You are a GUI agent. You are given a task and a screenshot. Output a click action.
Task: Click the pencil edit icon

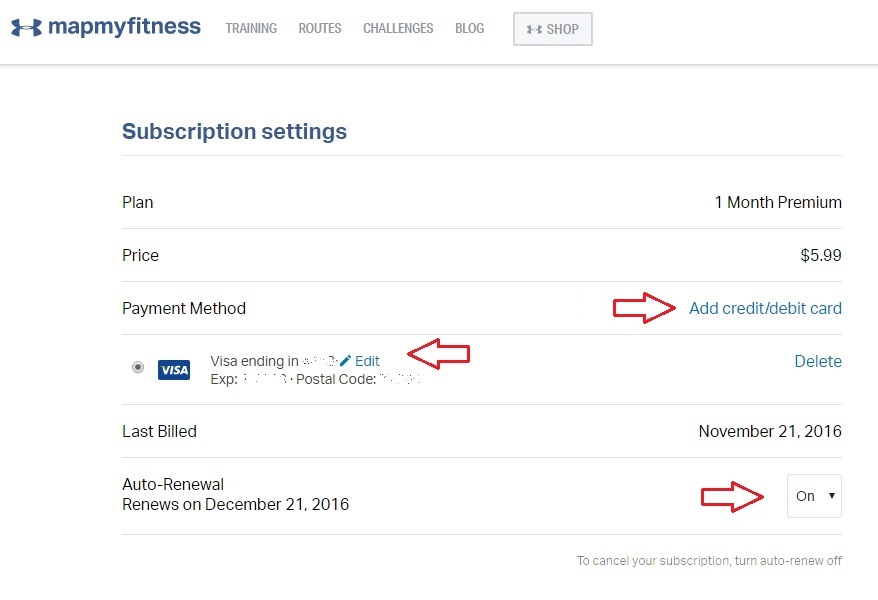pos(345,360)
